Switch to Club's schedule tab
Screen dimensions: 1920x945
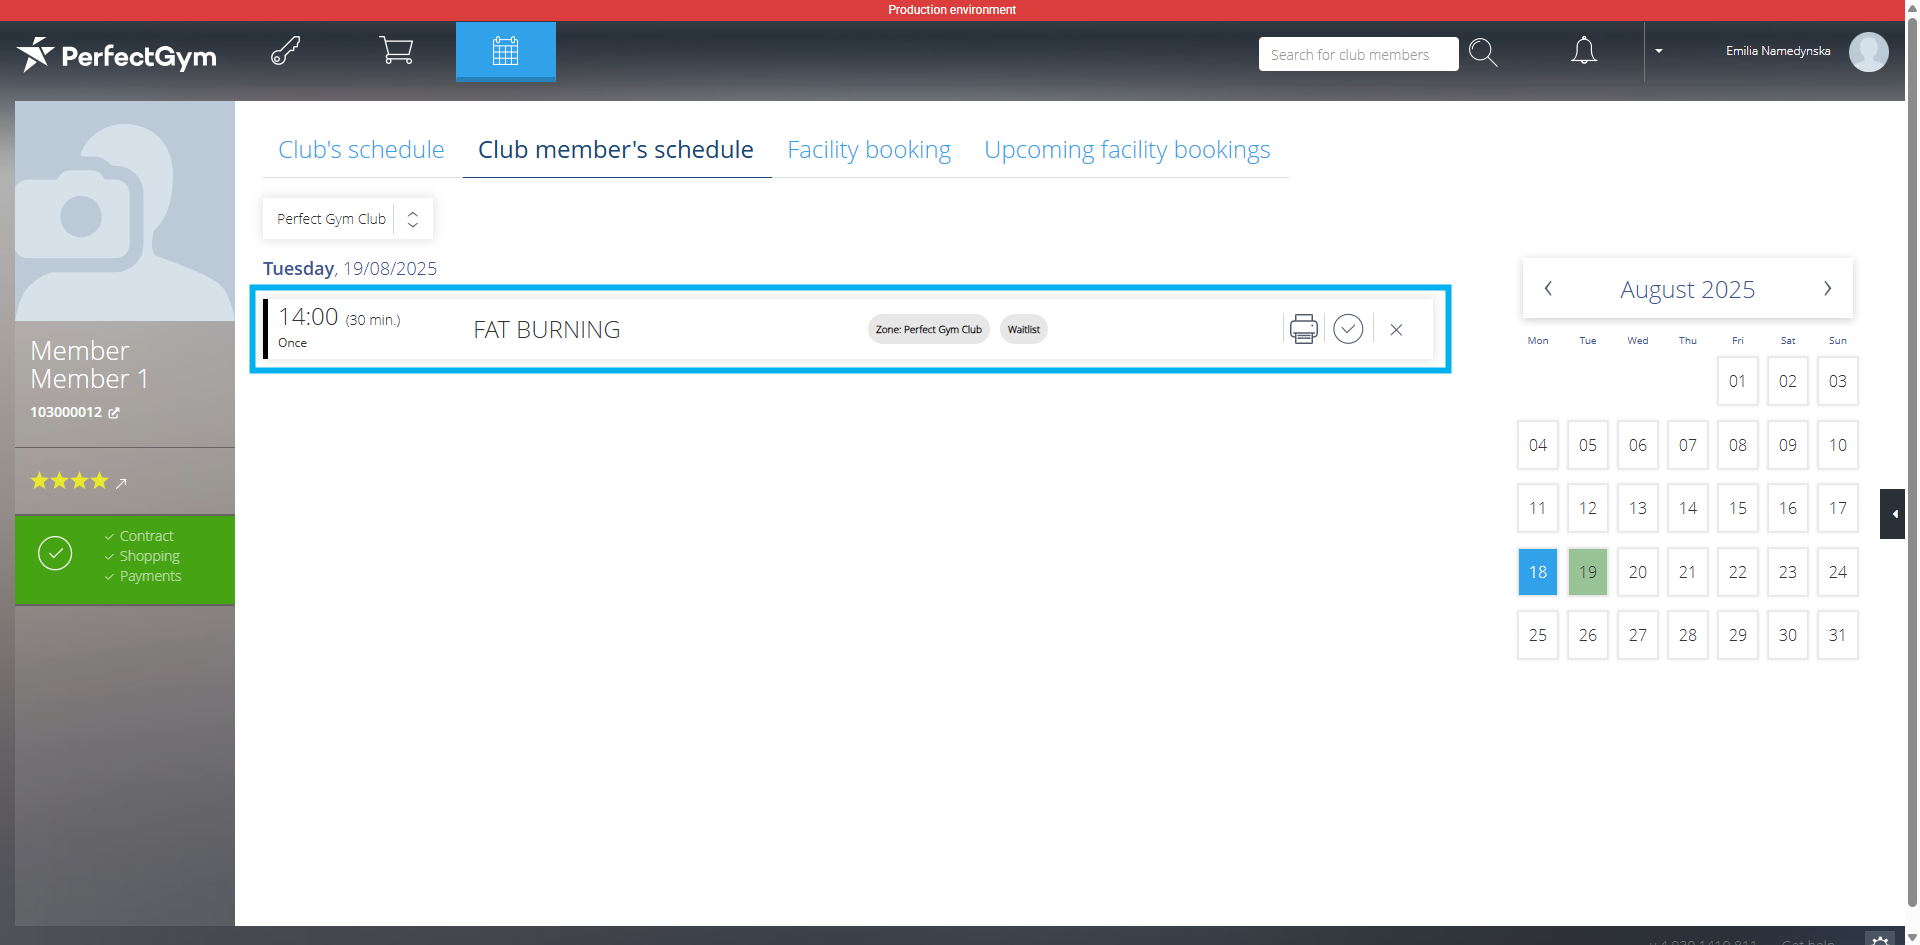[361, 150]
